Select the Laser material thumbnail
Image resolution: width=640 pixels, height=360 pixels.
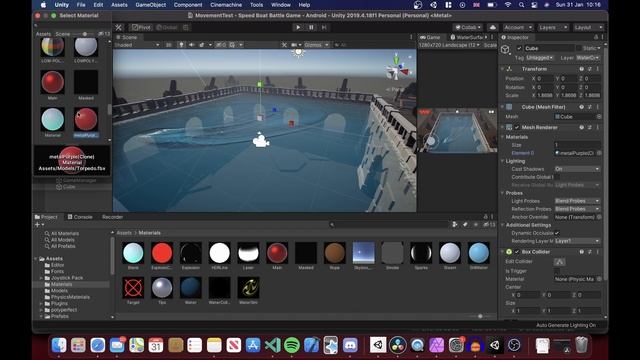[248, 253]
